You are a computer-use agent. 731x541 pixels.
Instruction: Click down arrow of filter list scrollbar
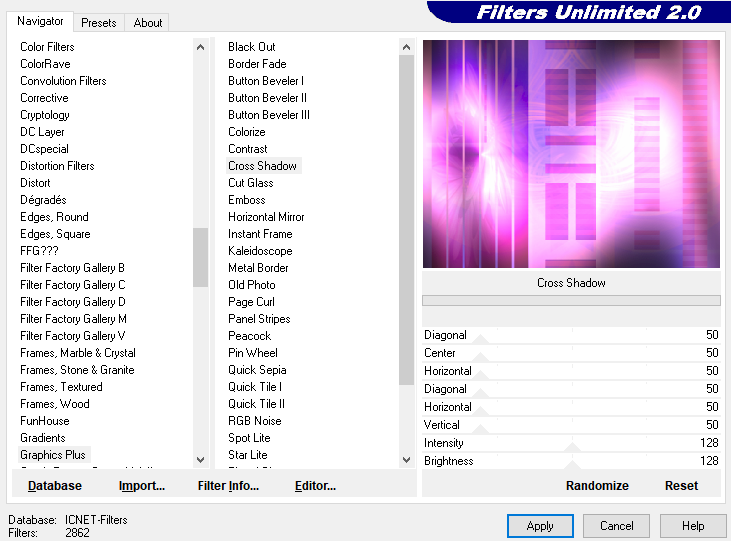[407, 460]
